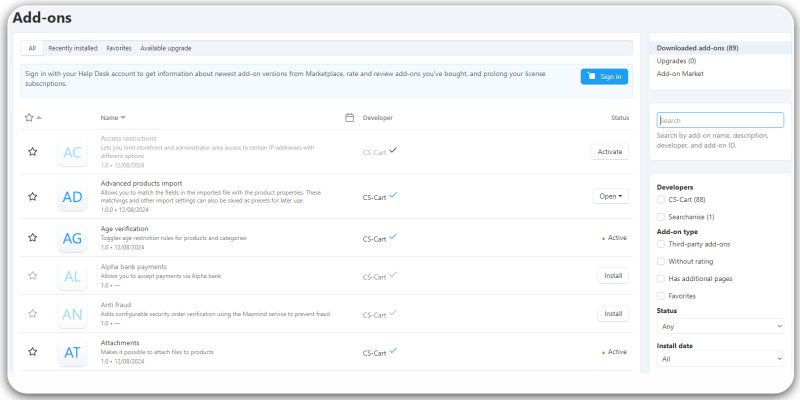Focus the add-on Search input field
This screenshot has width=800, height=400.
click(720, 120)
